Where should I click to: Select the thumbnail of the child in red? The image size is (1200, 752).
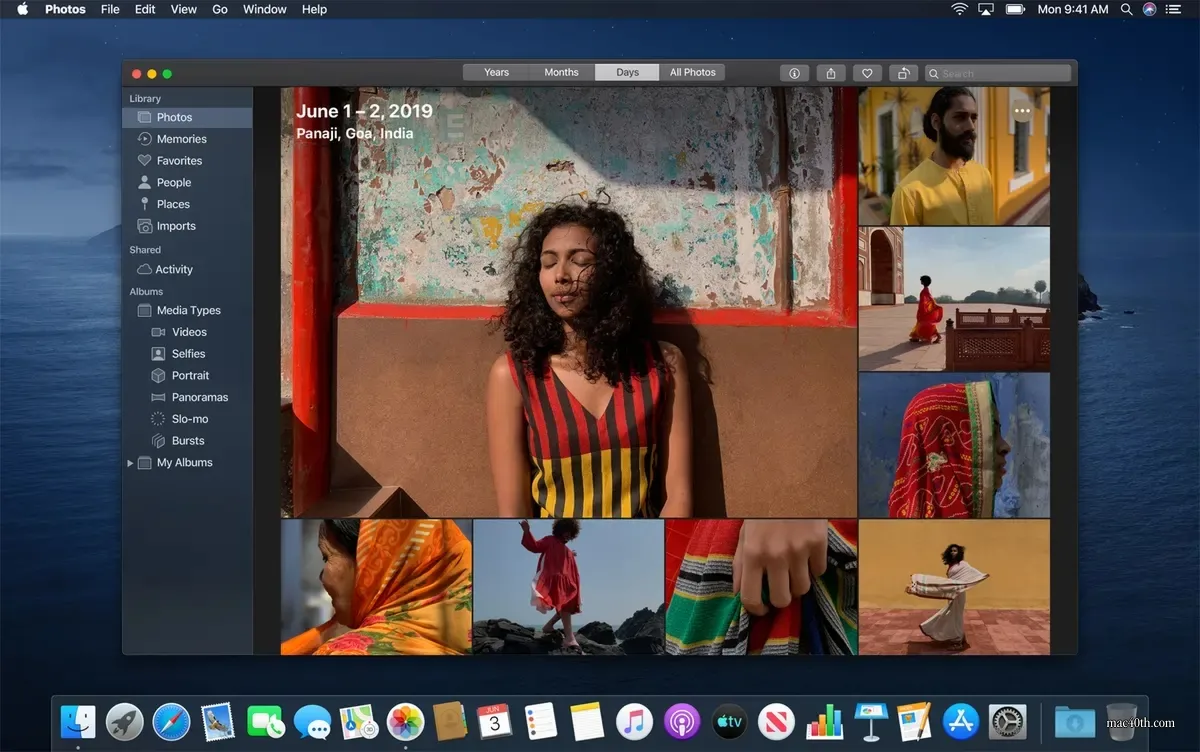point(568,587)
